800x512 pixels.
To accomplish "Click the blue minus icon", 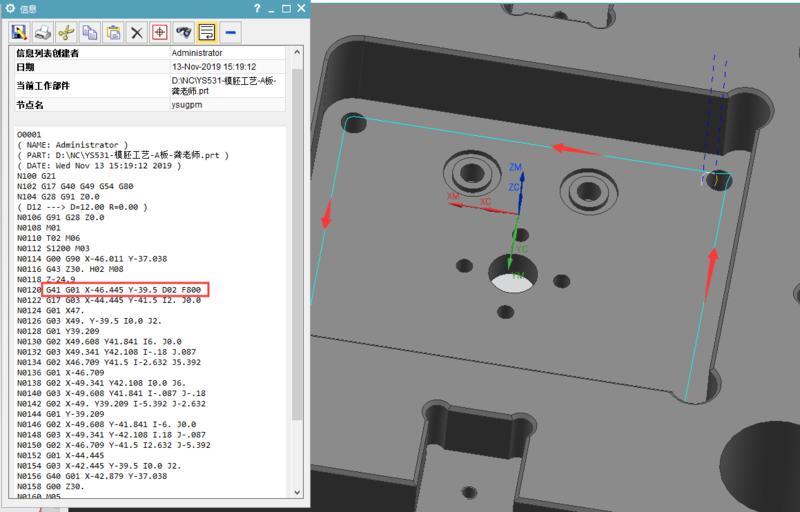I will pyautogui.click(x=230, y=33).
